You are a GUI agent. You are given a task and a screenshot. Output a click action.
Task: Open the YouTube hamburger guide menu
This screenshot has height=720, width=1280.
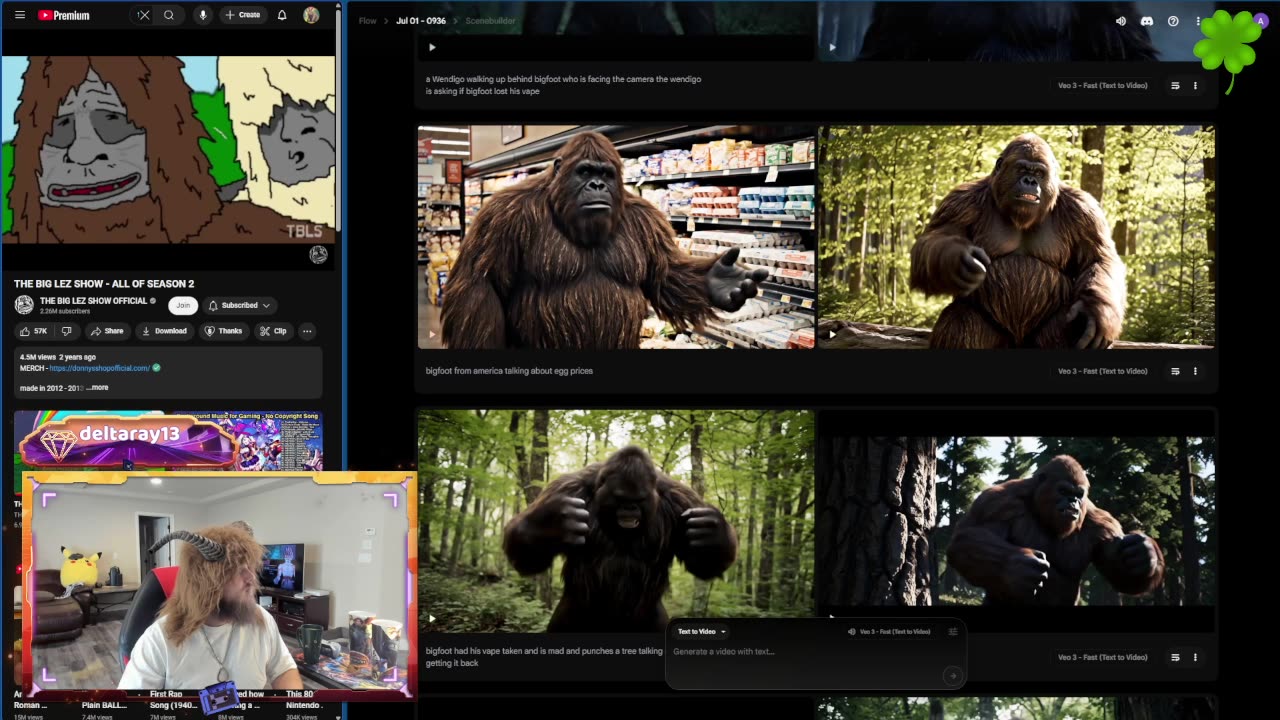[19, 15]
